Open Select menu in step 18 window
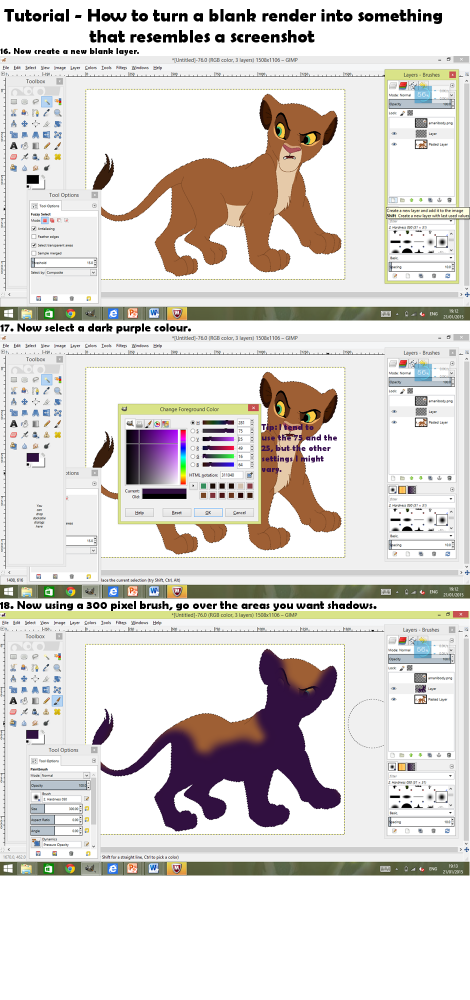The image size is (470, 1000). (x=31, y=622)
